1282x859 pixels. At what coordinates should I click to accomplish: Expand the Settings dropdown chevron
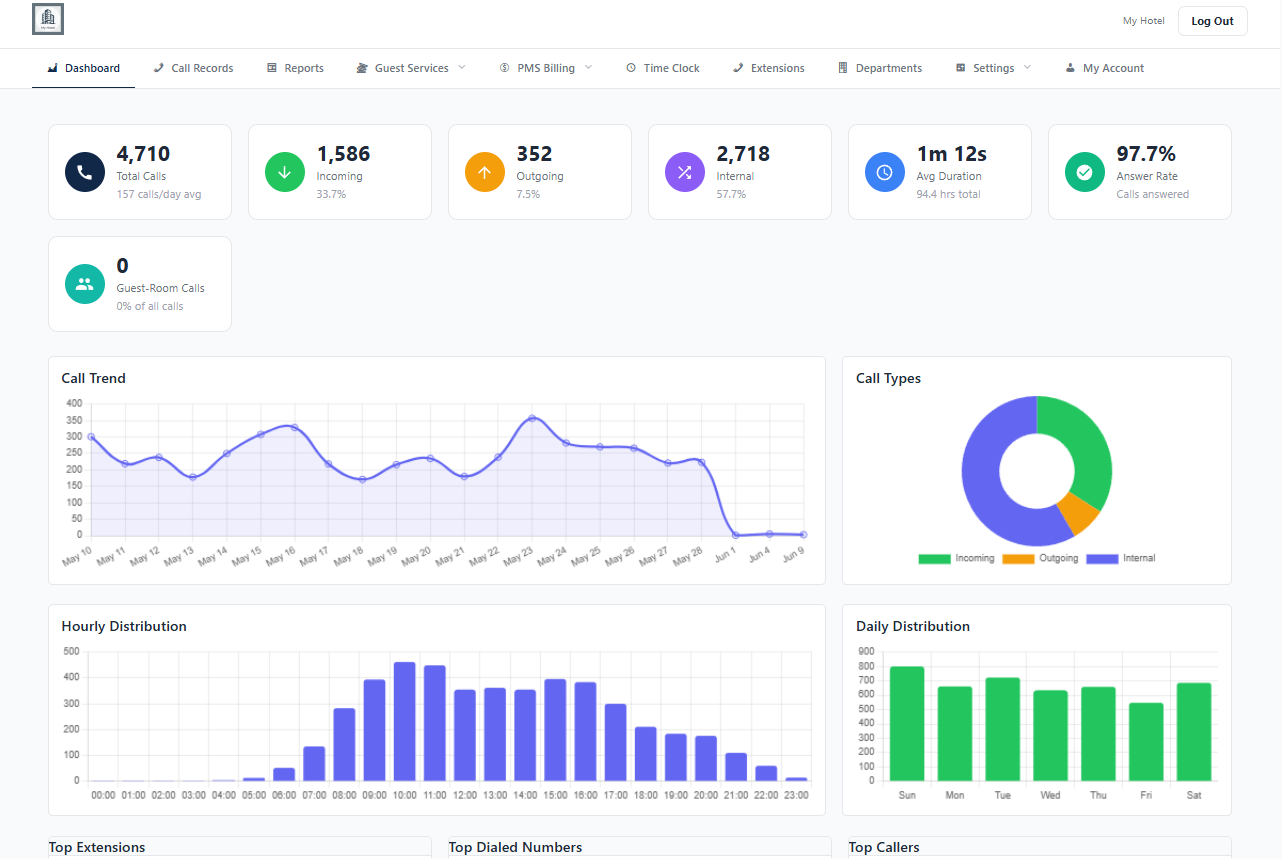[1027, 67]
